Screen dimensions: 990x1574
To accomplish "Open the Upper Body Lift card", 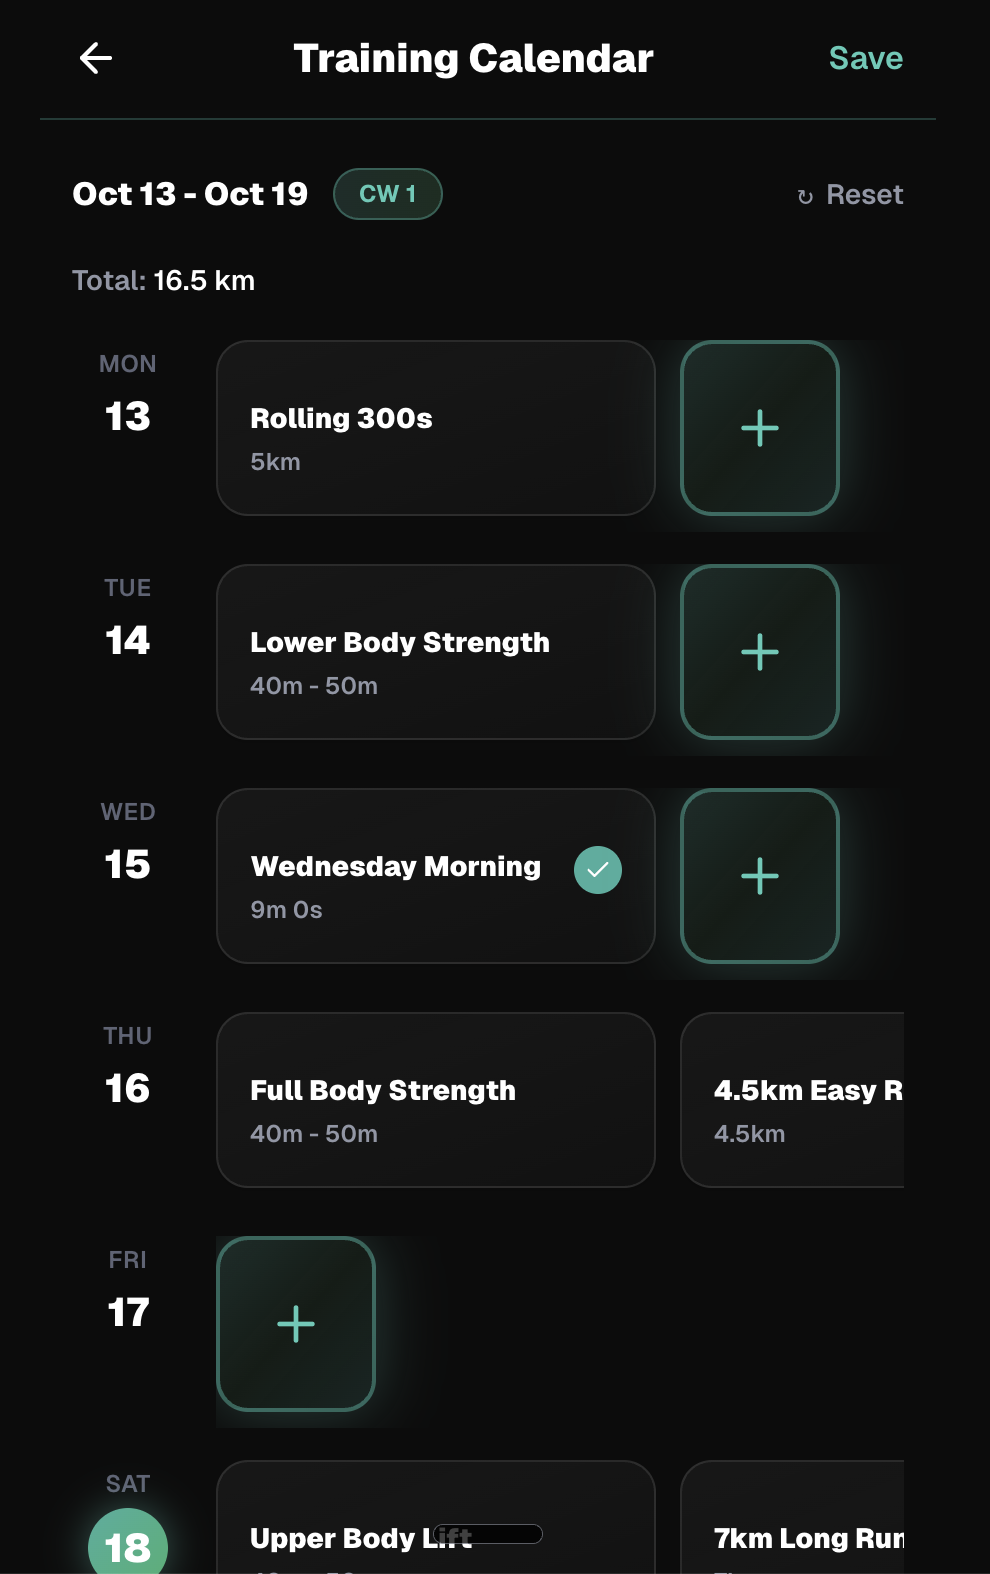I will coord(435,1530).
